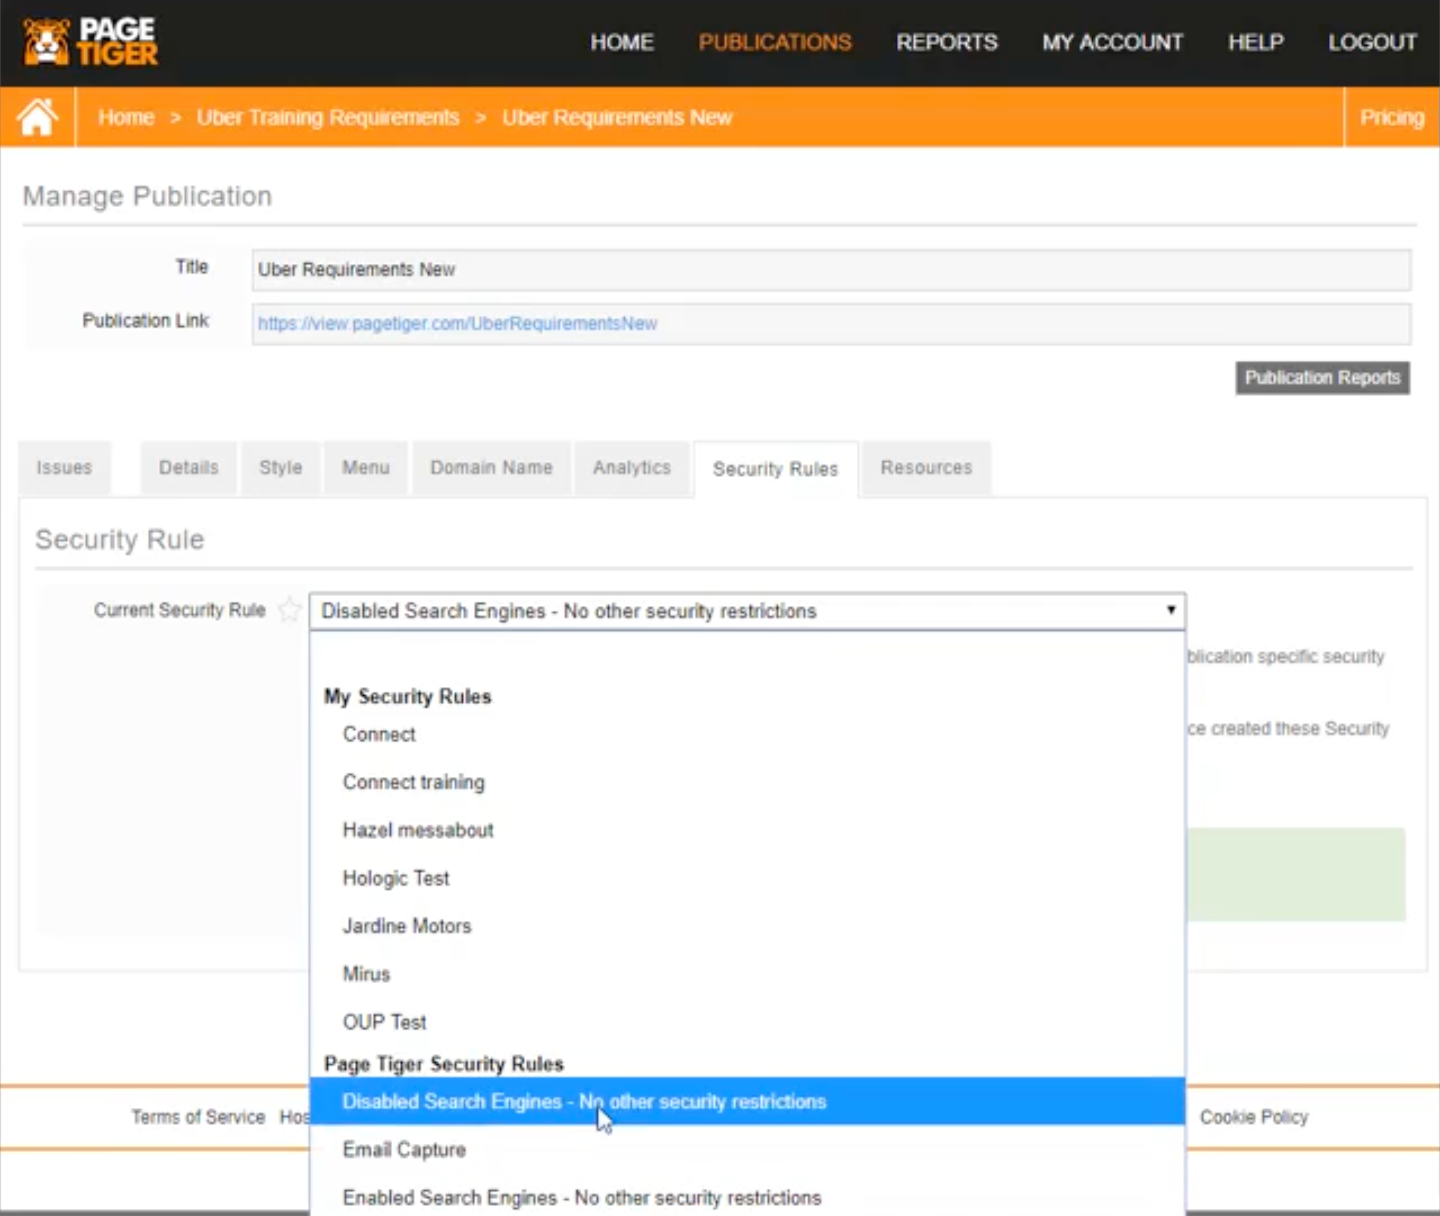1440x1216 pixels.
Task: Click the My Security Rules group label
Action: click(x=408, y=696)
